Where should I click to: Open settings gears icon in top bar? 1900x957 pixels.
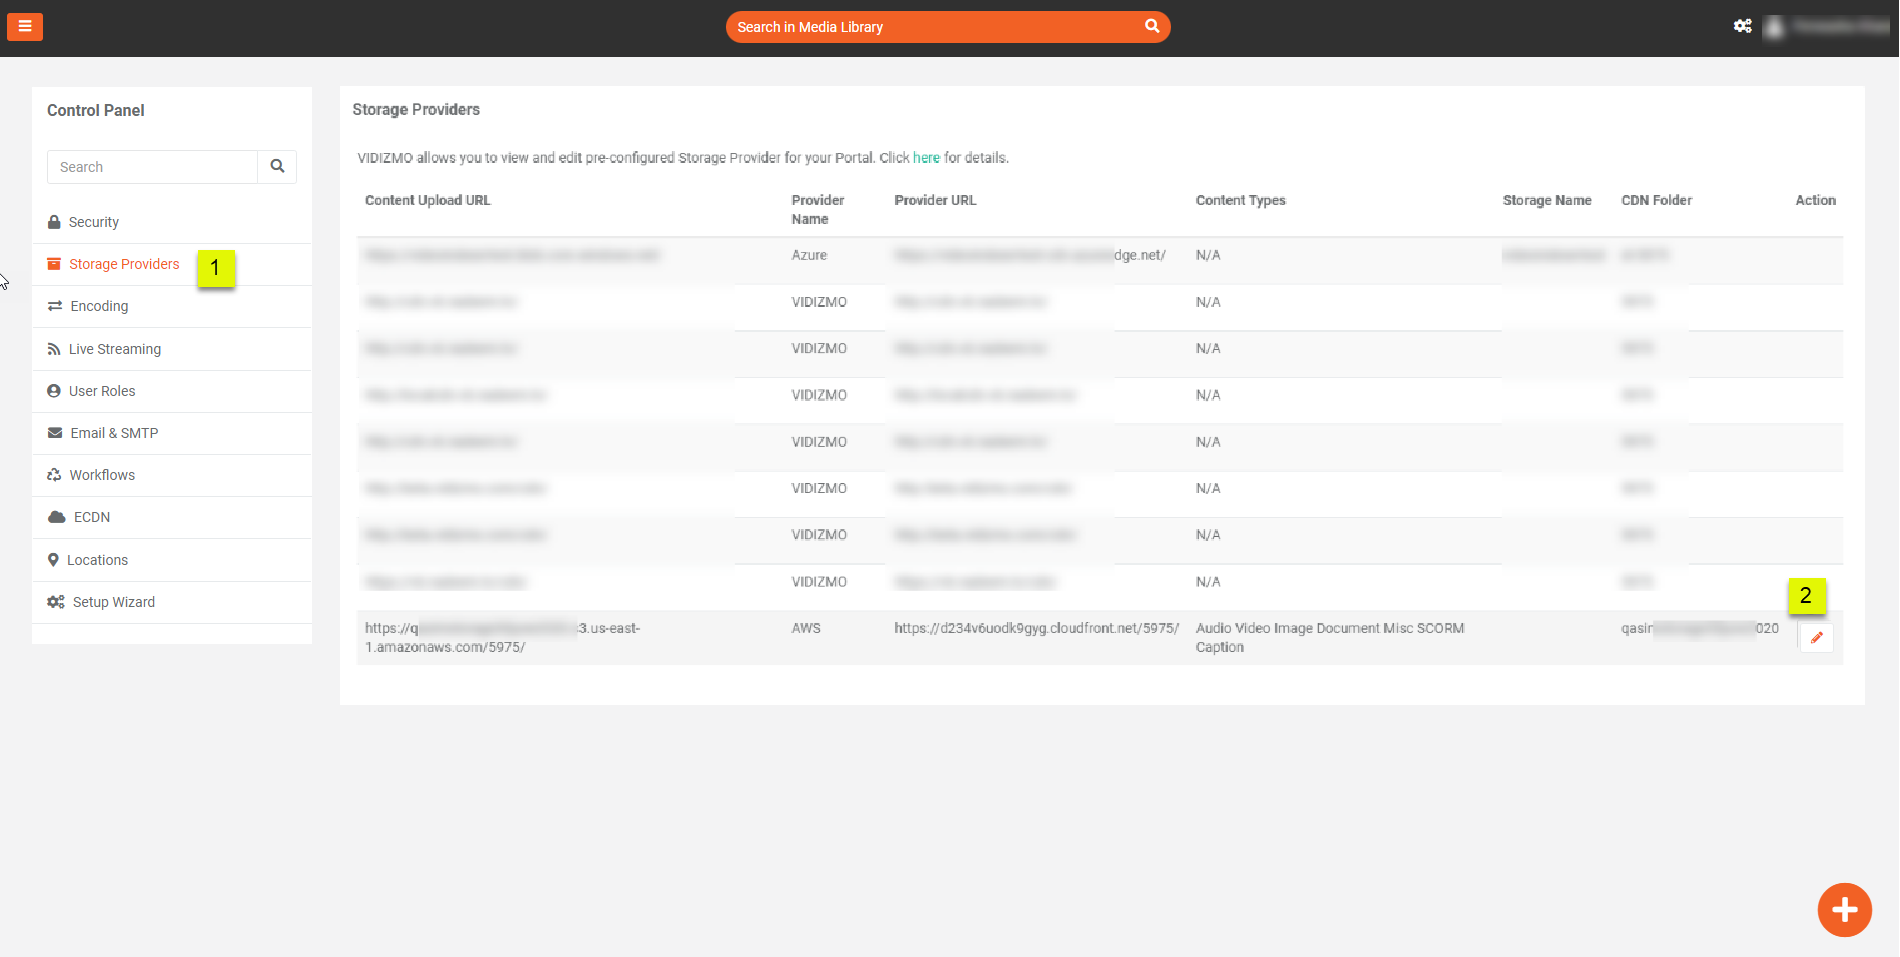(1742, 27)
